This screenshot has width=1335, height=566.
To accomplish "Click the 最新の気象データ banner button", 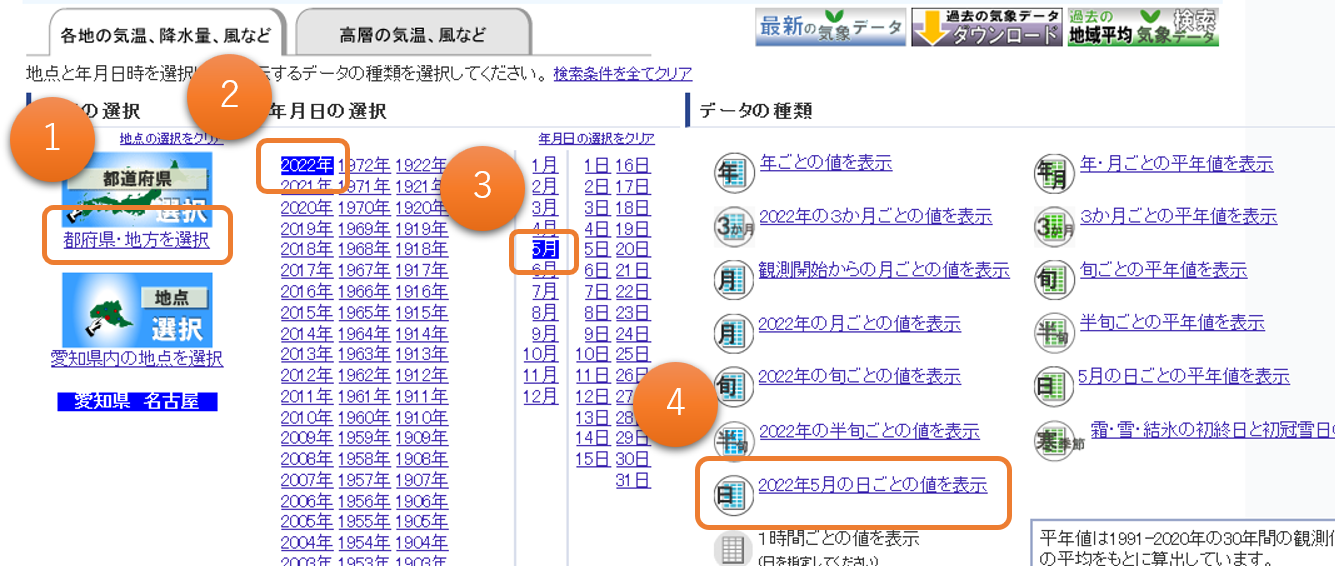I will pyautogui.click(x=830, y=28).
